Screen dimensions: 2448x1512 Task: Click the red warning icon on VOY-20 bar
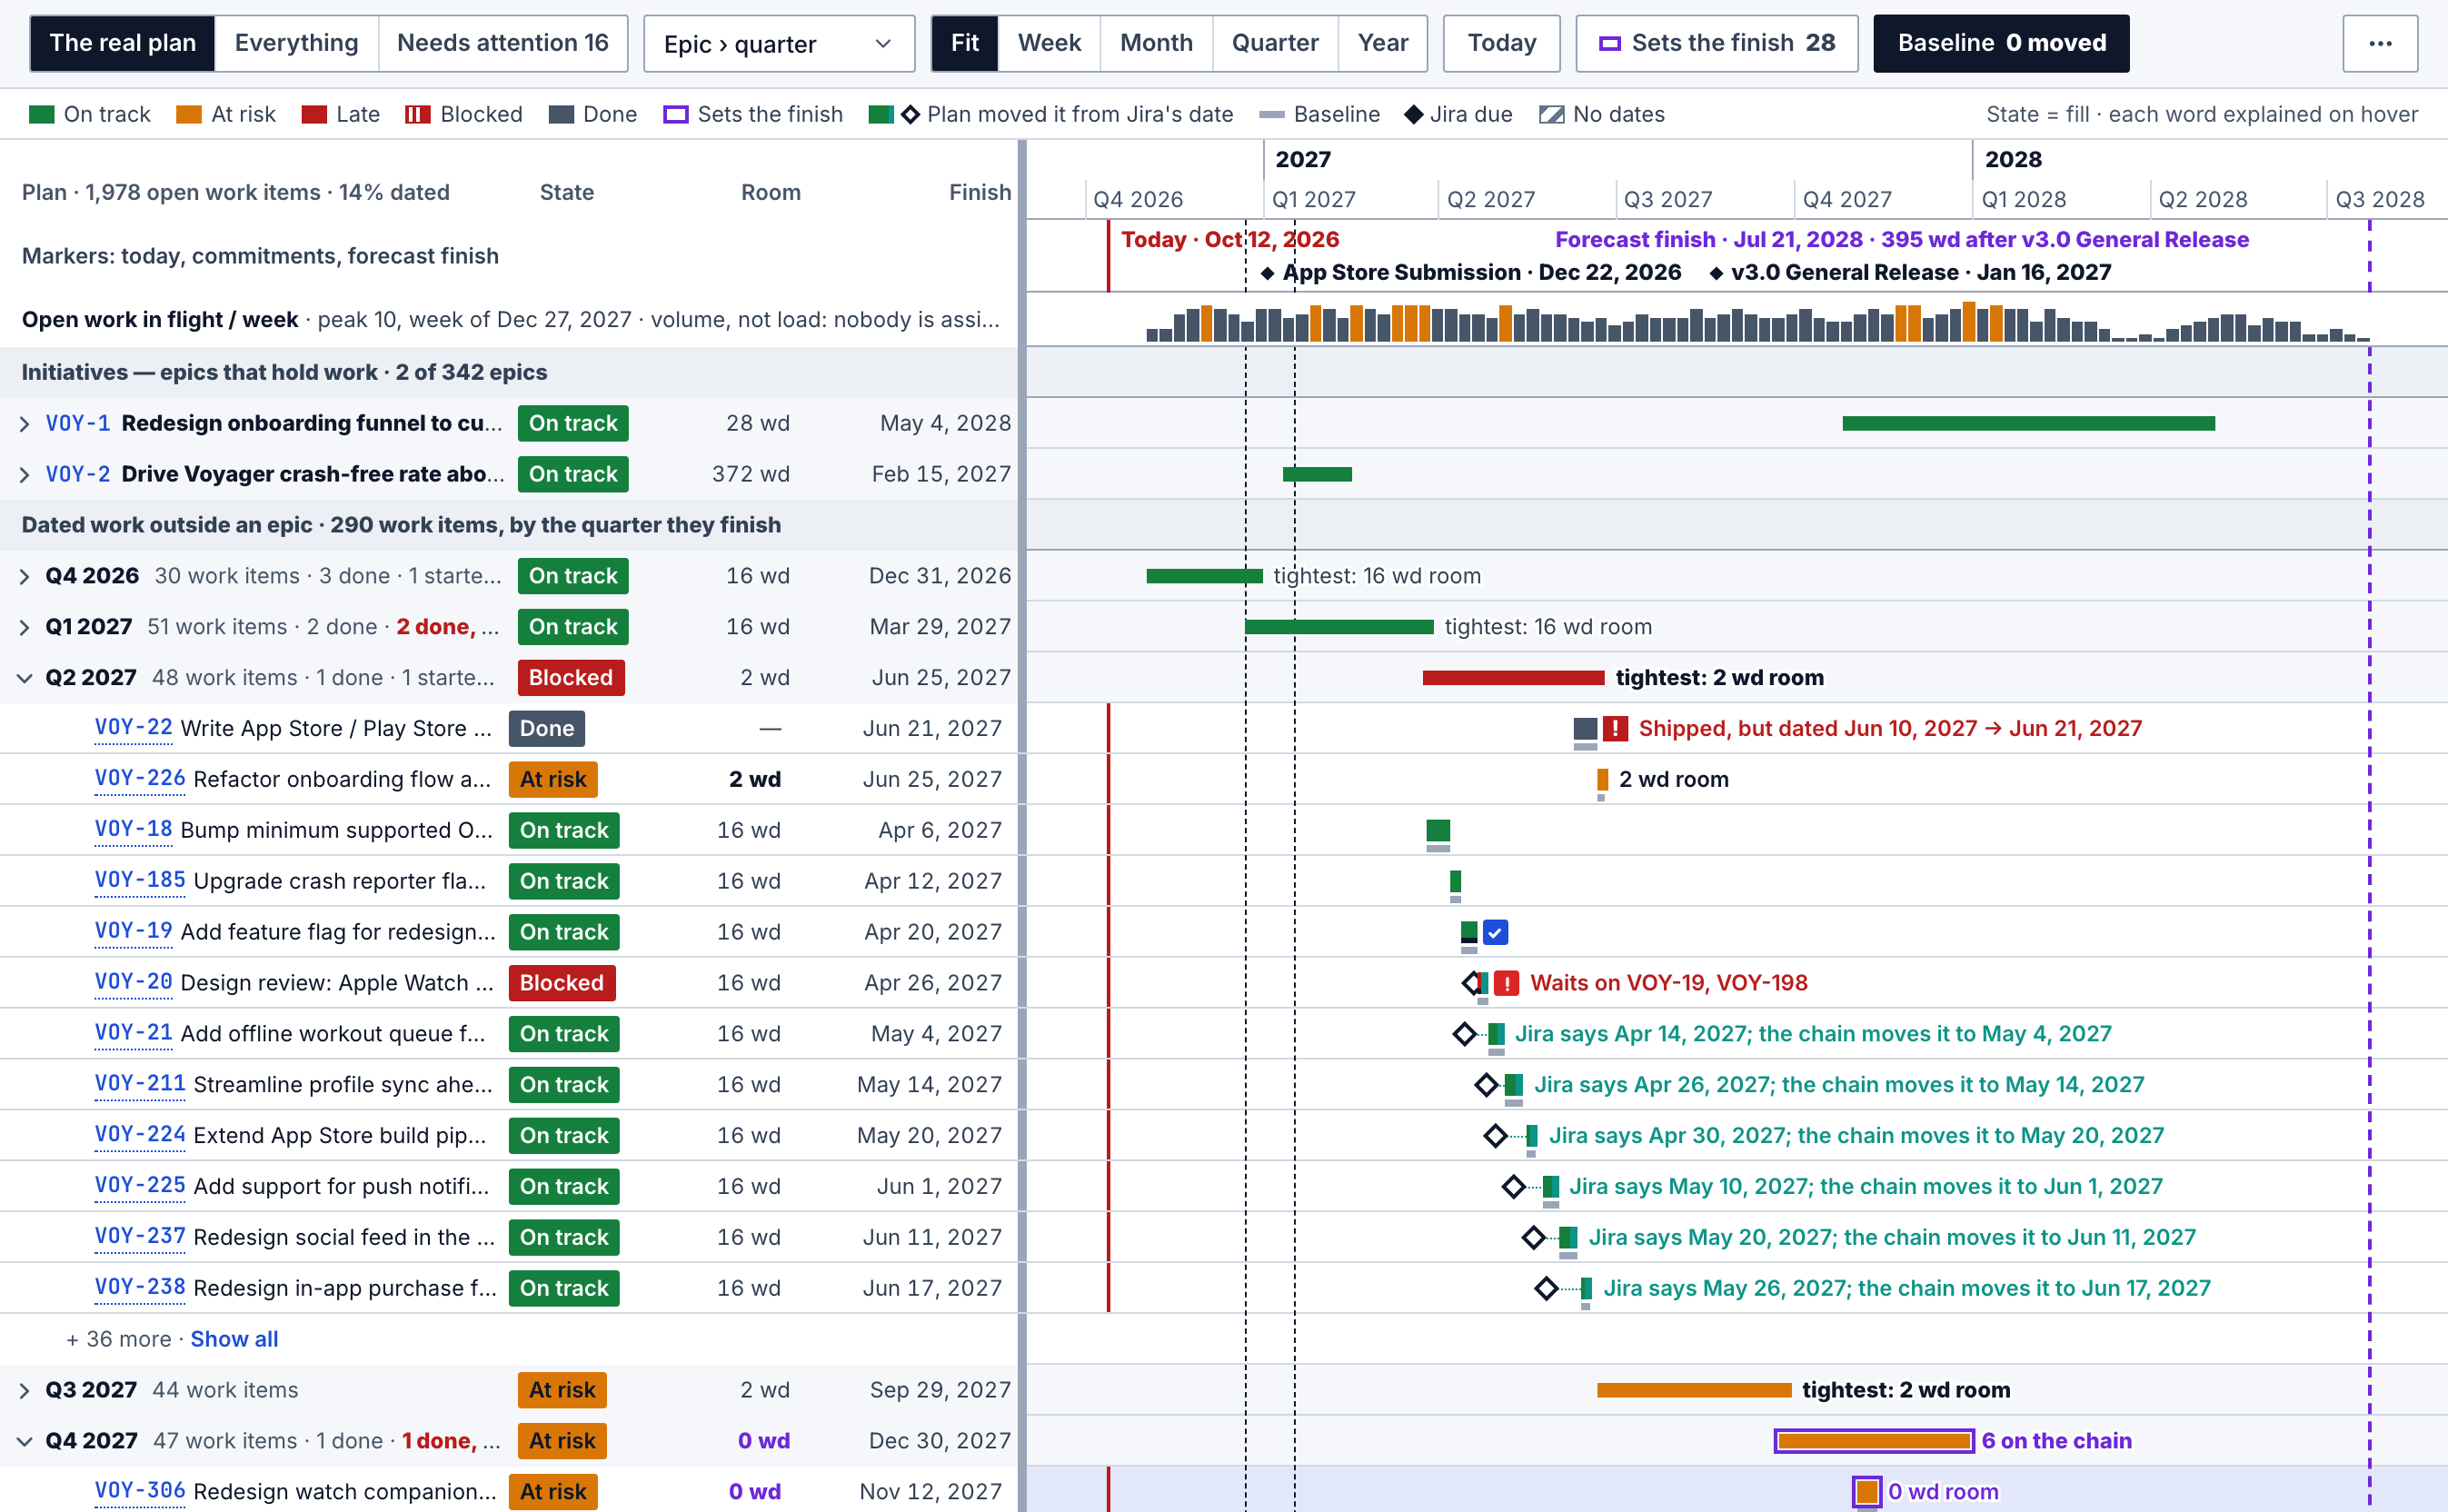1506,983
